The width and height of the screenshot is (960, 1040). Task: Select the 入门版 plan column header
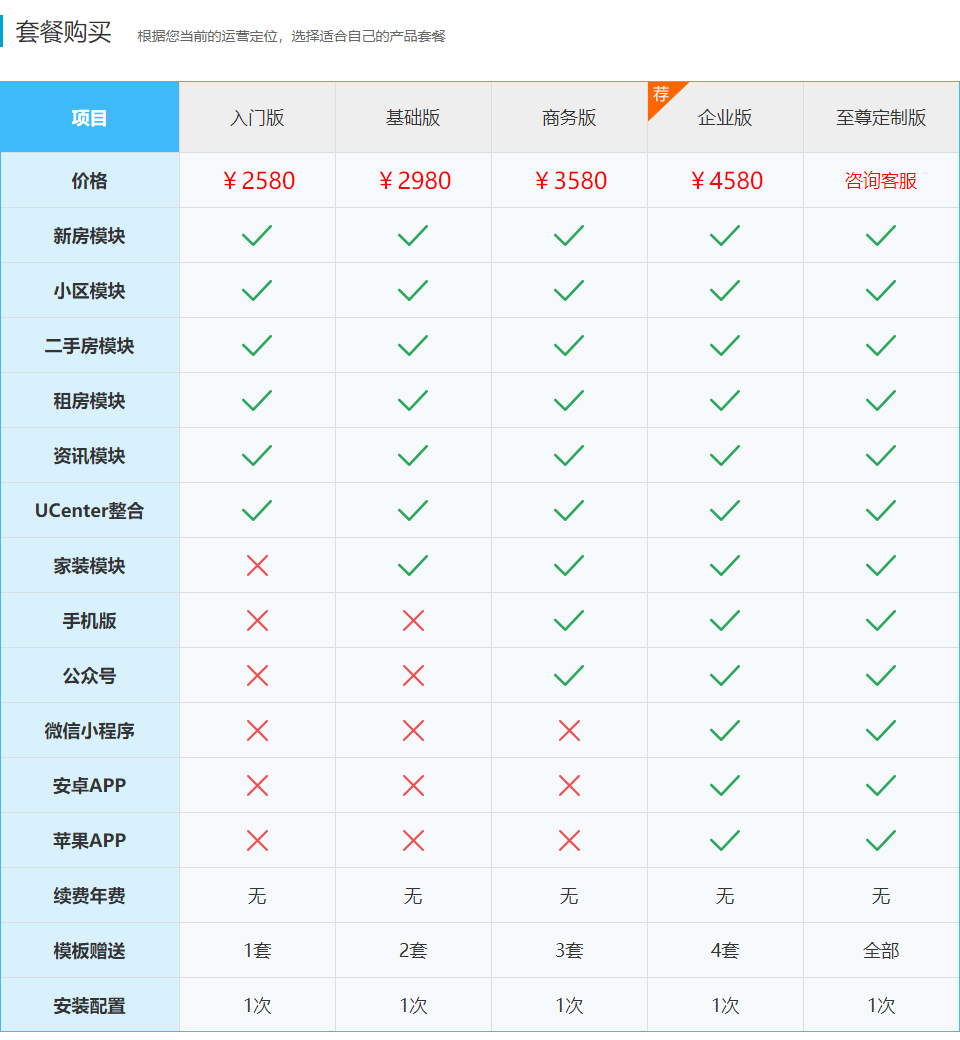[x=257, y=118]
